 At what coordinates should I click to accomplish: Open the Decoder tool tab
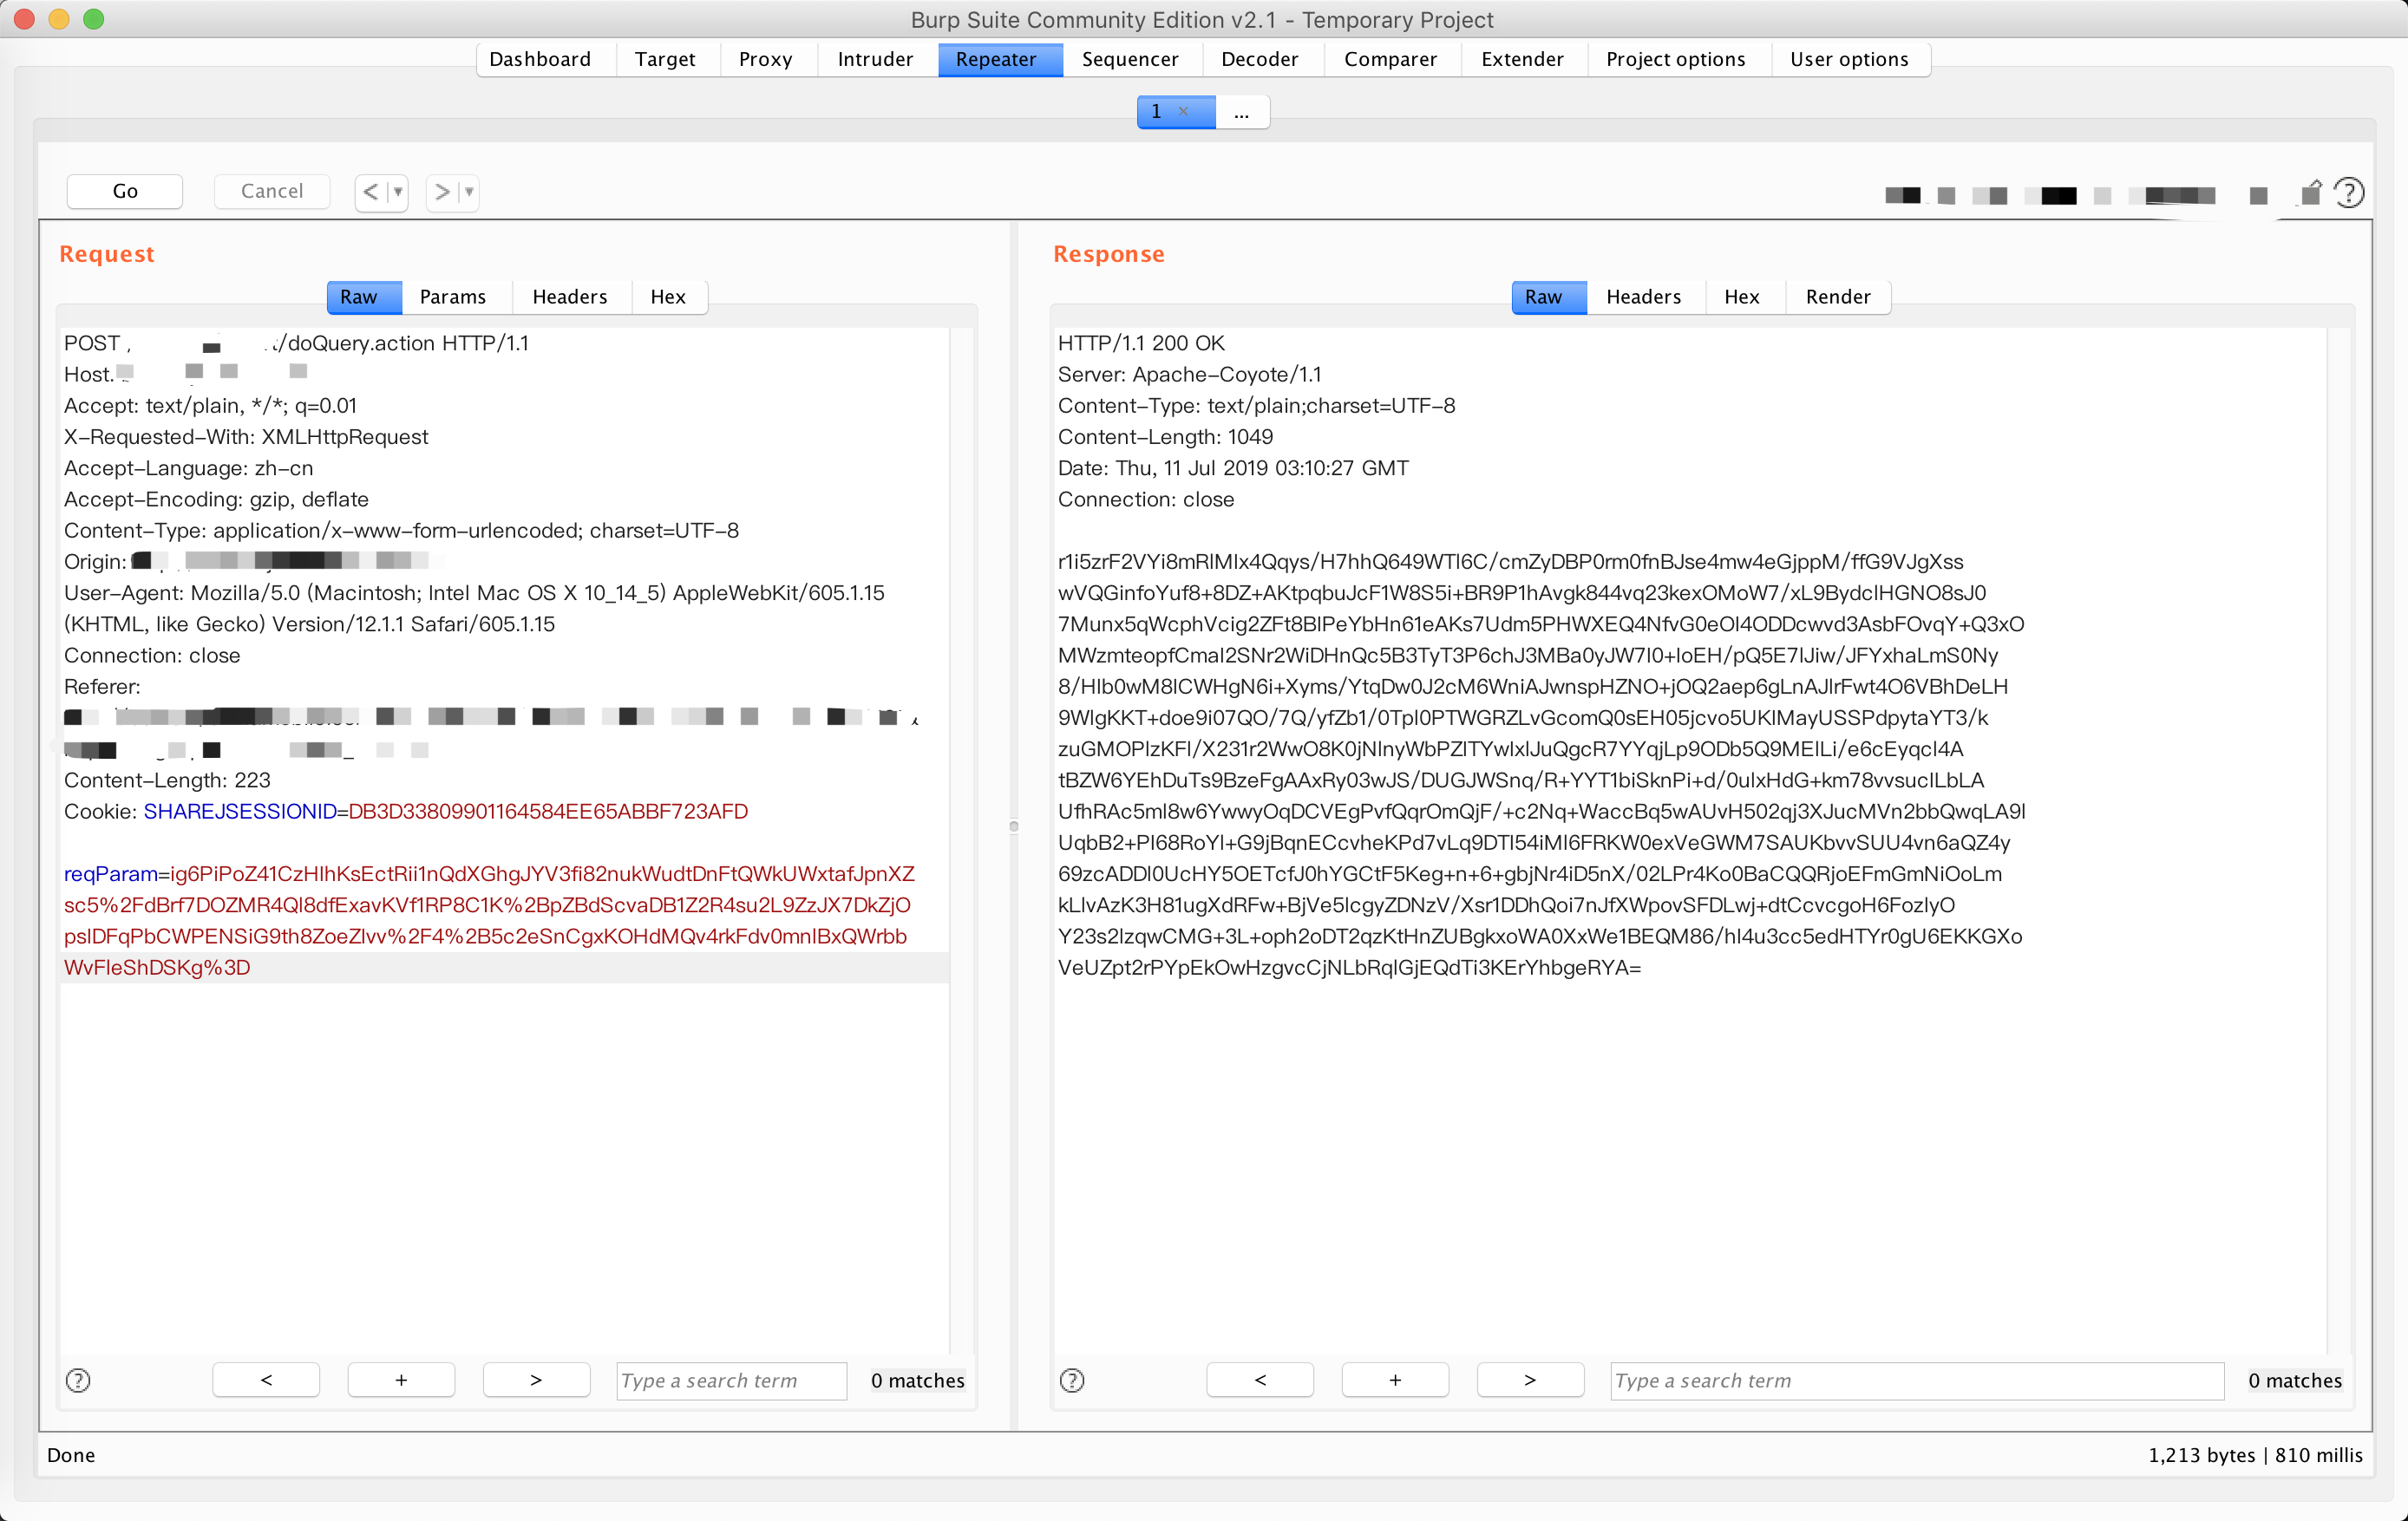click(1259, 59)
